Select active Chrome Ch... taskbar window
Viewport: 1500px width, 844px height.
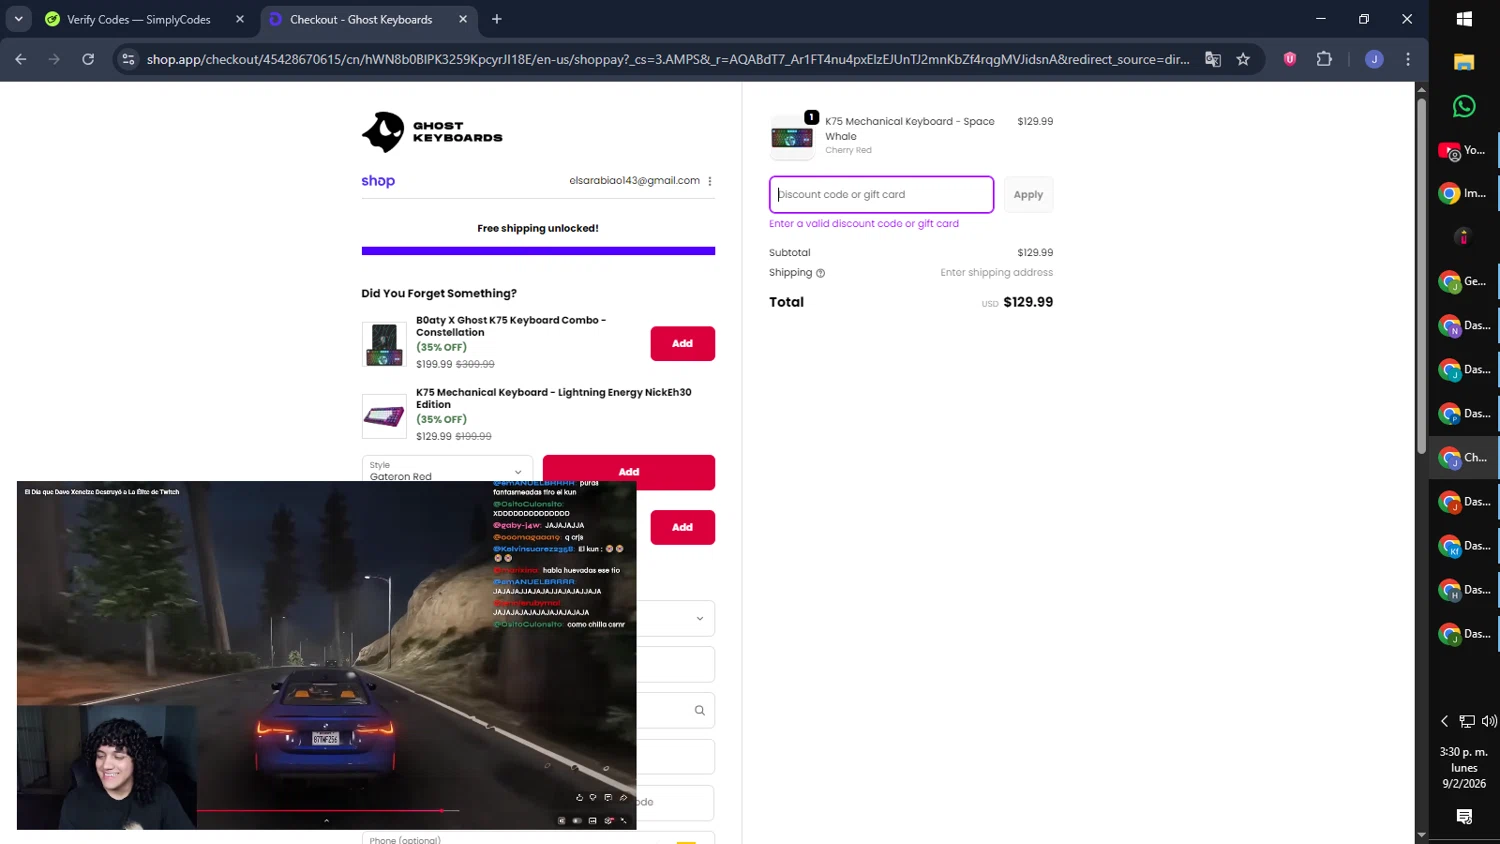(1464, 458)
